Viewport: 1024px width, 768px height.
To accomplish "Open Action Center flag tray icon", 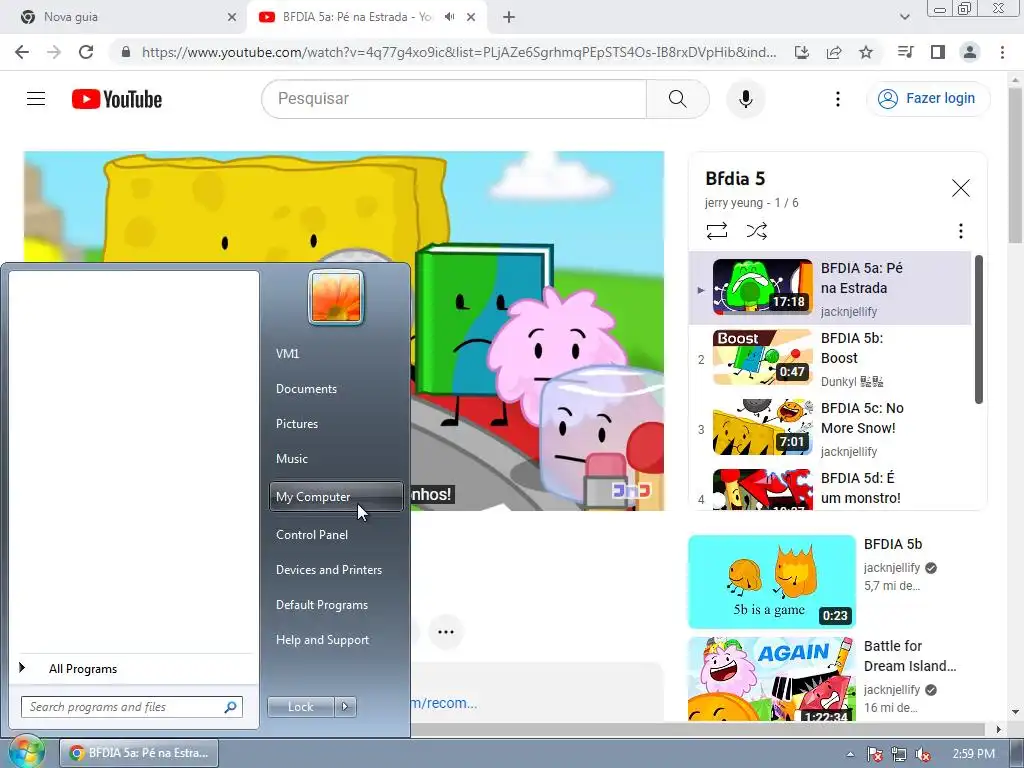I will [874, 754].
